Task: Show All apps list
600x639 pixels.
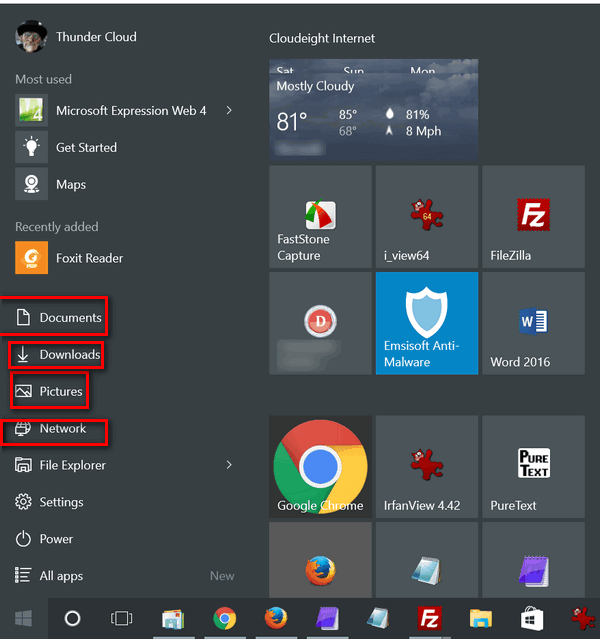Action: pyautogui.click(x=49, y=575)
